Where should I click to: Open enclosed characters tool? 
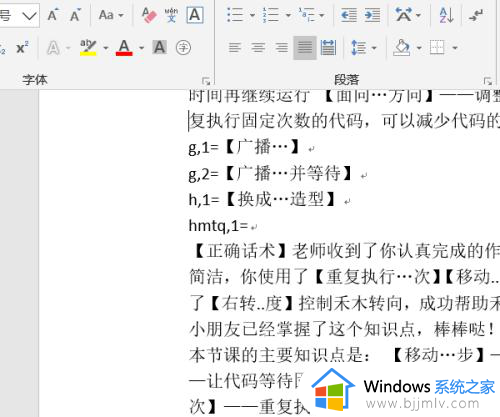click(x=183, y=48)
